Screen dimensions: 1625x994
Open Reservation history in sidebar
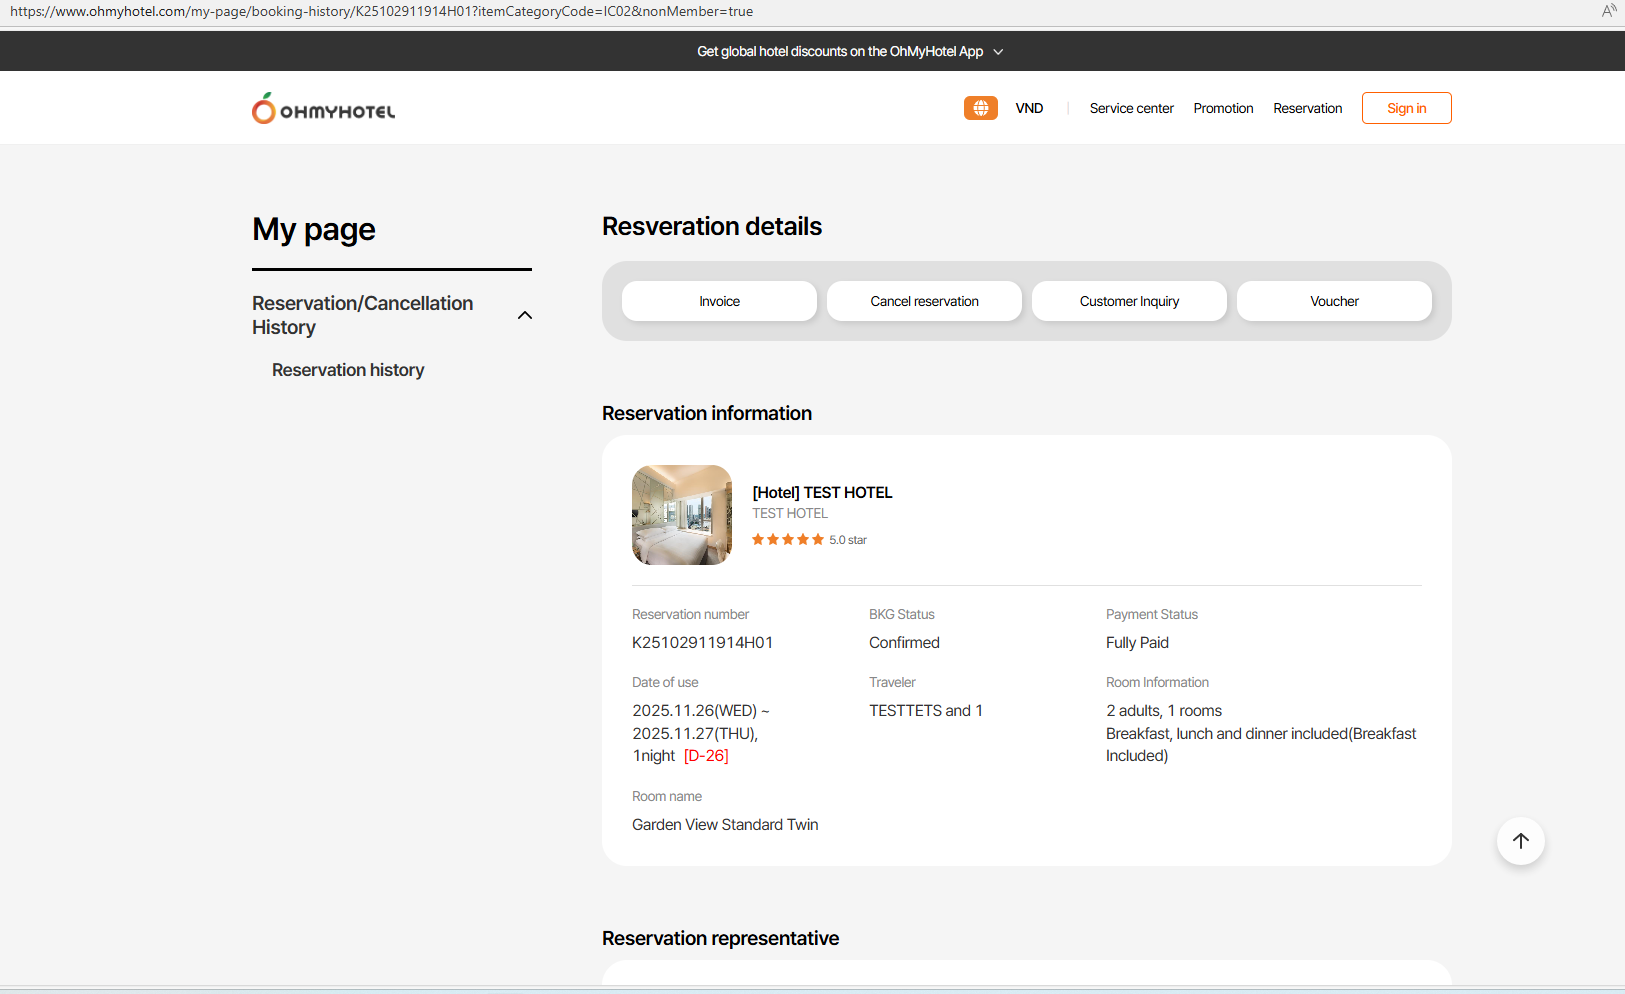(x=348, y=370)
